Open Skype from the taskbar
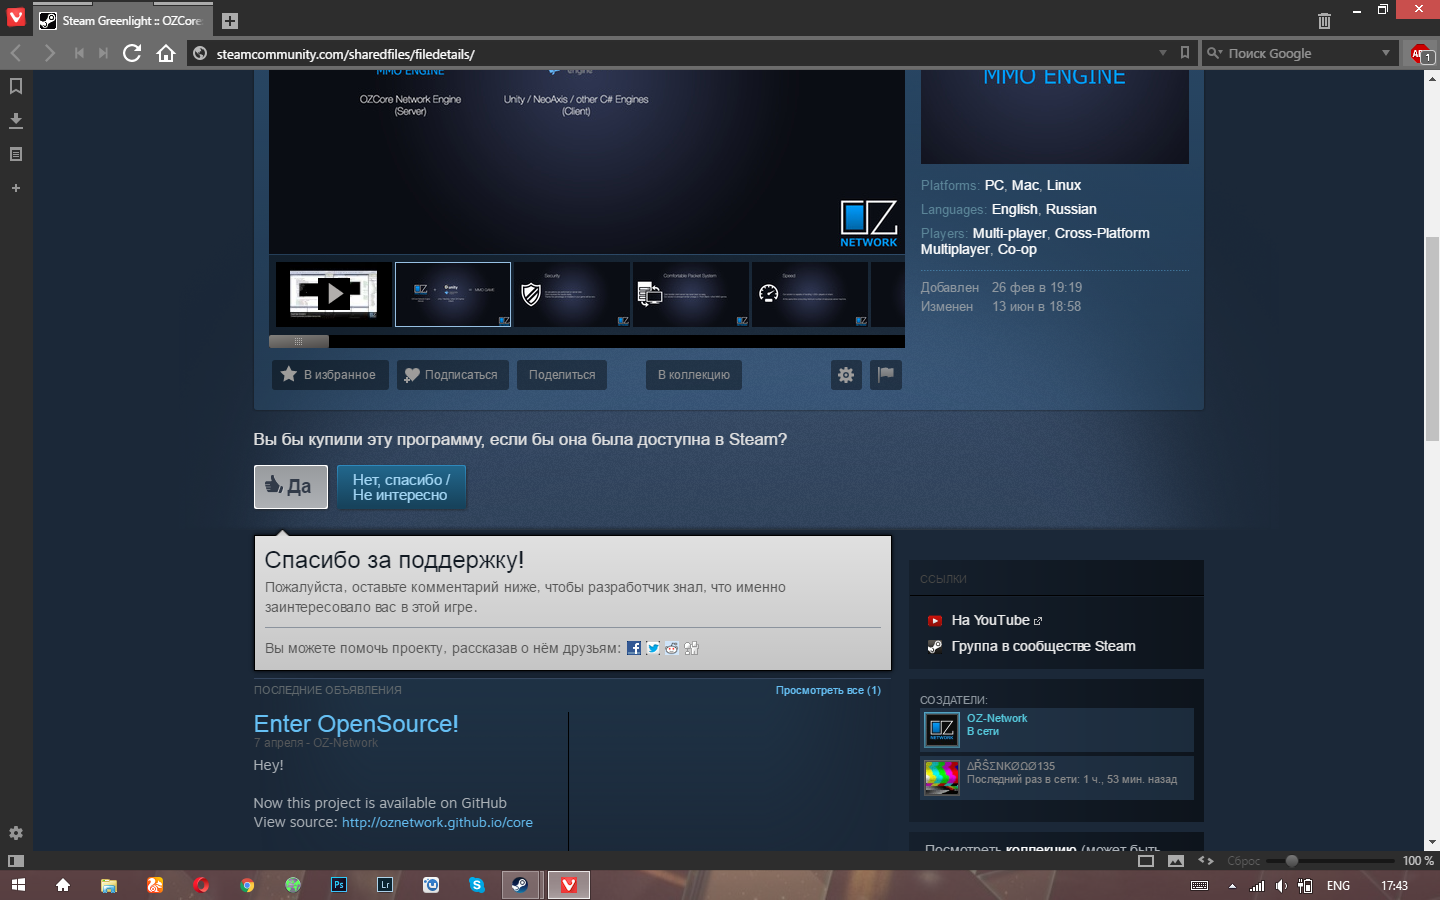This screenshot has height=900, width=1440. [x=477, y=885]
